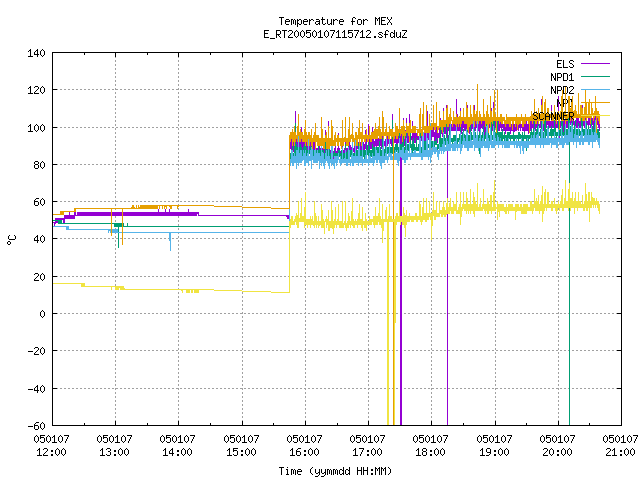The height and width of the screenshot is (480, 640).
Task: Click the 16:00 x-axis tick label
Action: click(304, 452)
